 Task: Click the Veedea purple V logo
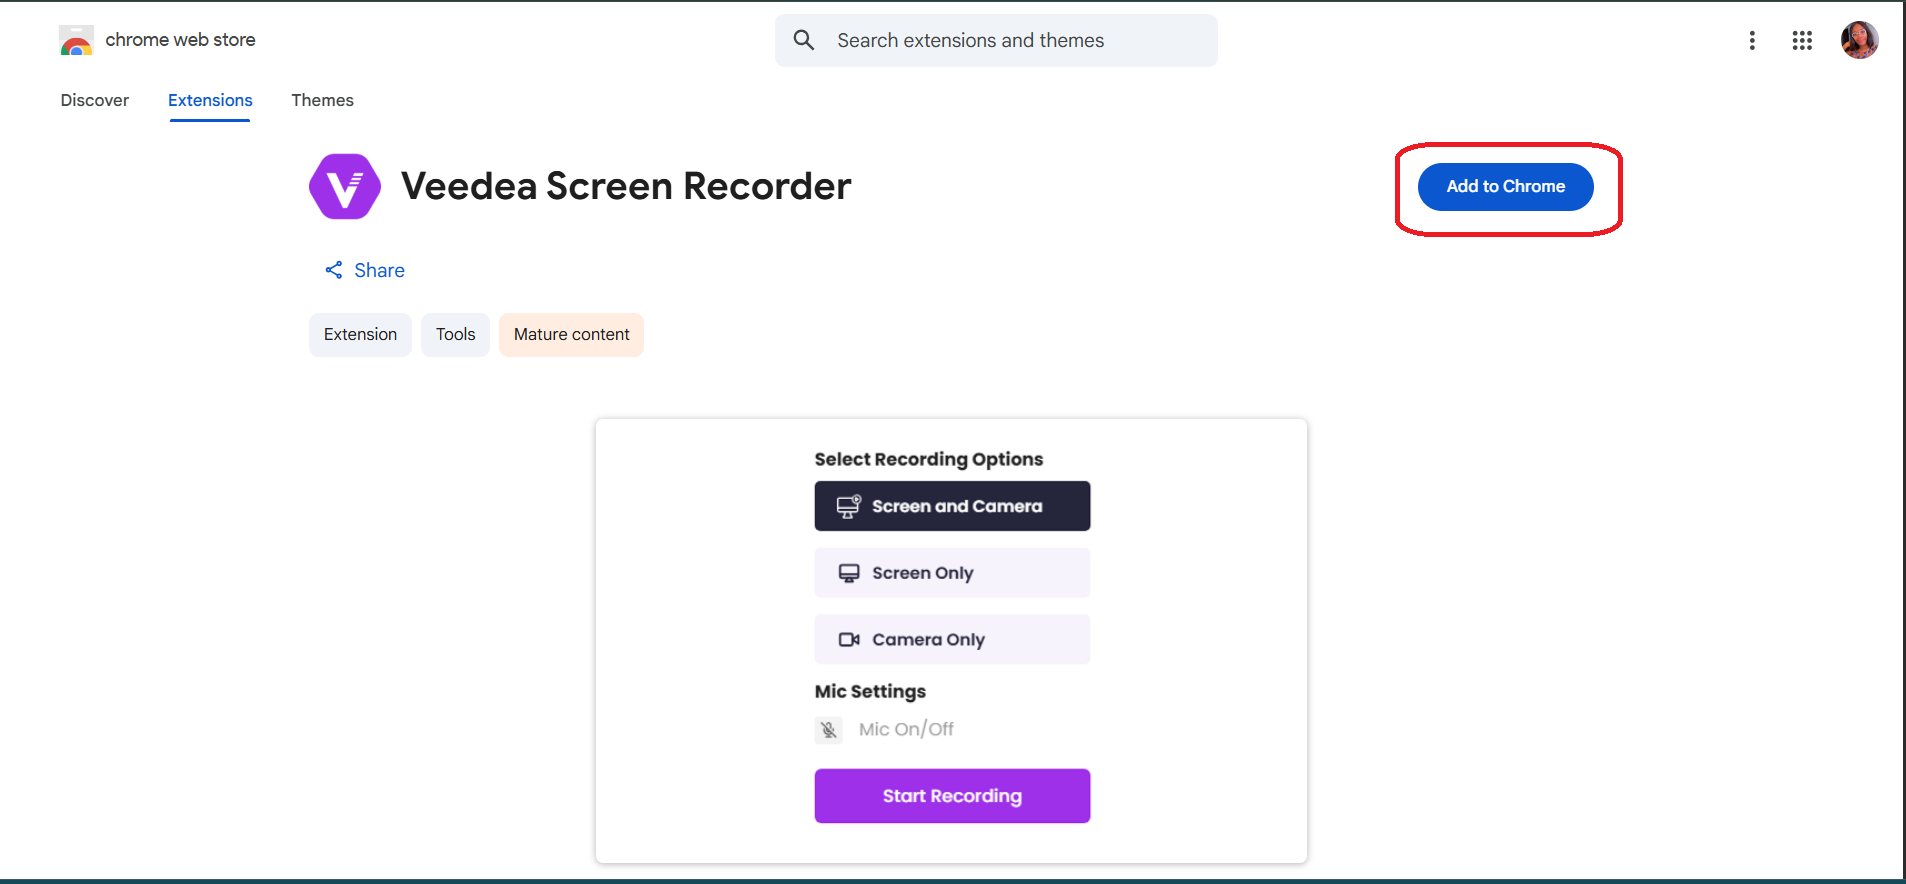[345, 186]
